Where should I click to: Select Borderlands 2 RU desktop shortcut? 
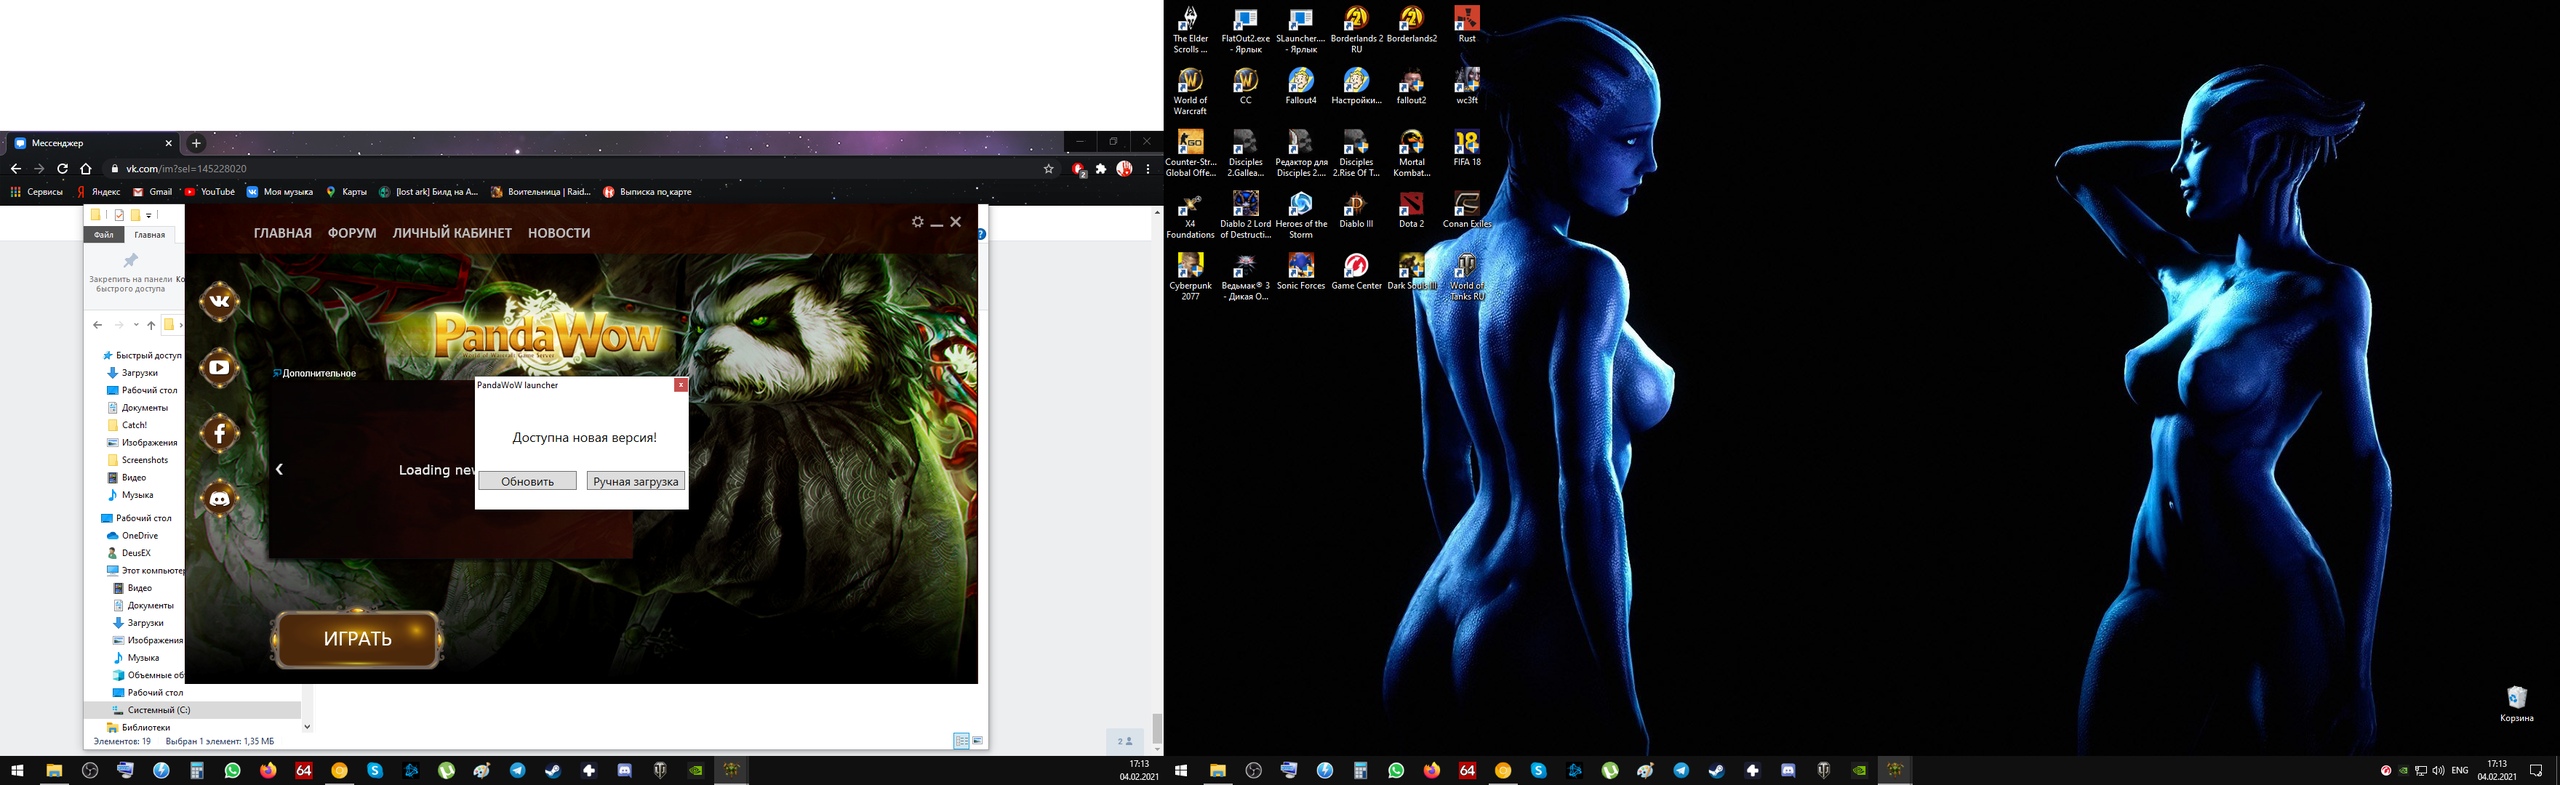tap(1357, 30)
